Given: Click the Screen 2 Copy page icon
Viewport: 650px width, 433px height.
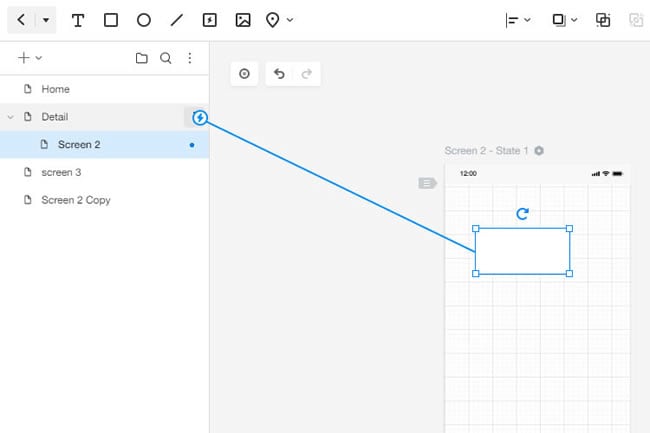Looking at the screenshot, I should 27,200.
